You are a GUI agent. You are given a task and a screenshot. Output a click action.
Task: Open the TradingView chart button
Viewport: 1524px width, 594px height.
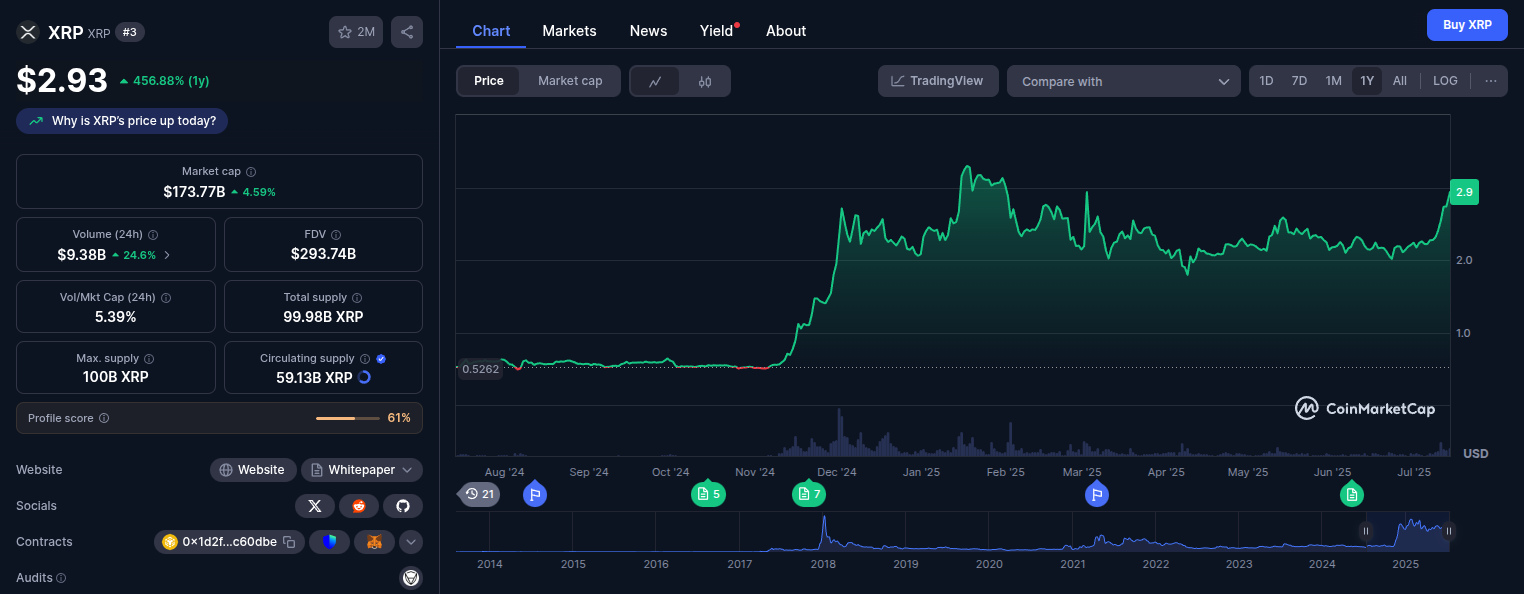click(938, 81)
